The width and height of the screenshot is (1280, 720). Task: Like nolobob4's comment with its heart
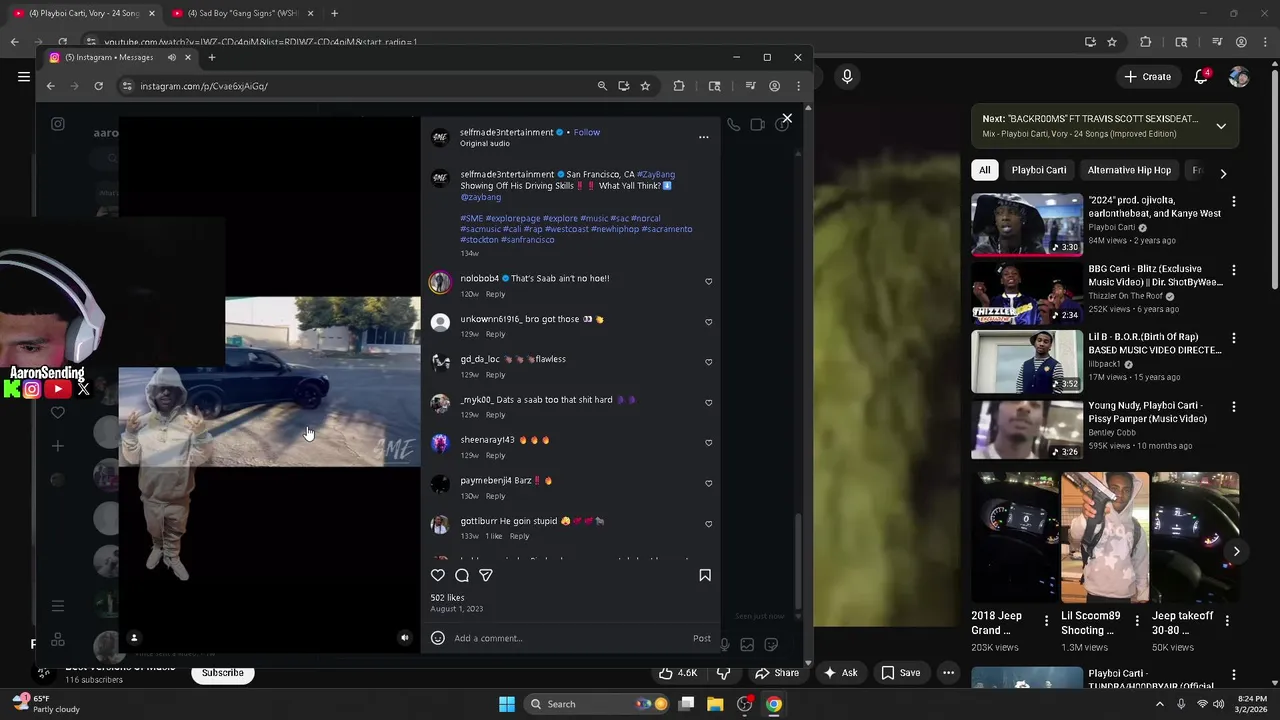709,282
